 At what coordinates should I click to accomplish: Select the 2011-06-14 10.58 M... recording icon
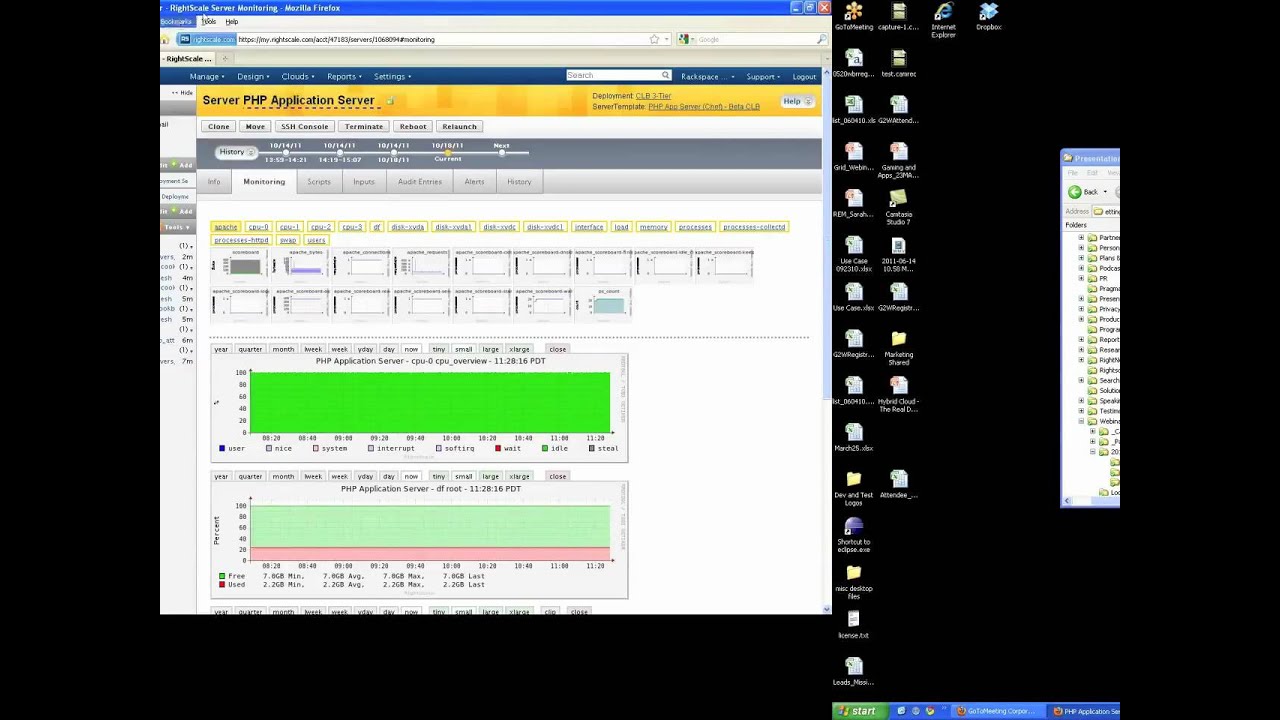(898, 254)
